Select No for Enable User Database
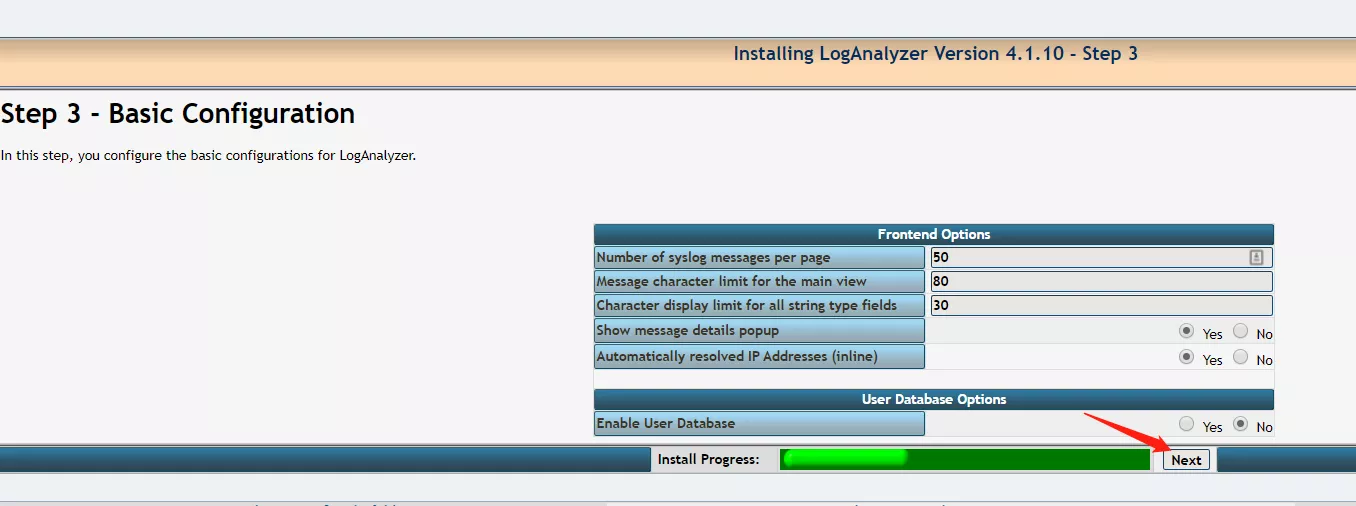 (x=1240, y=424)
